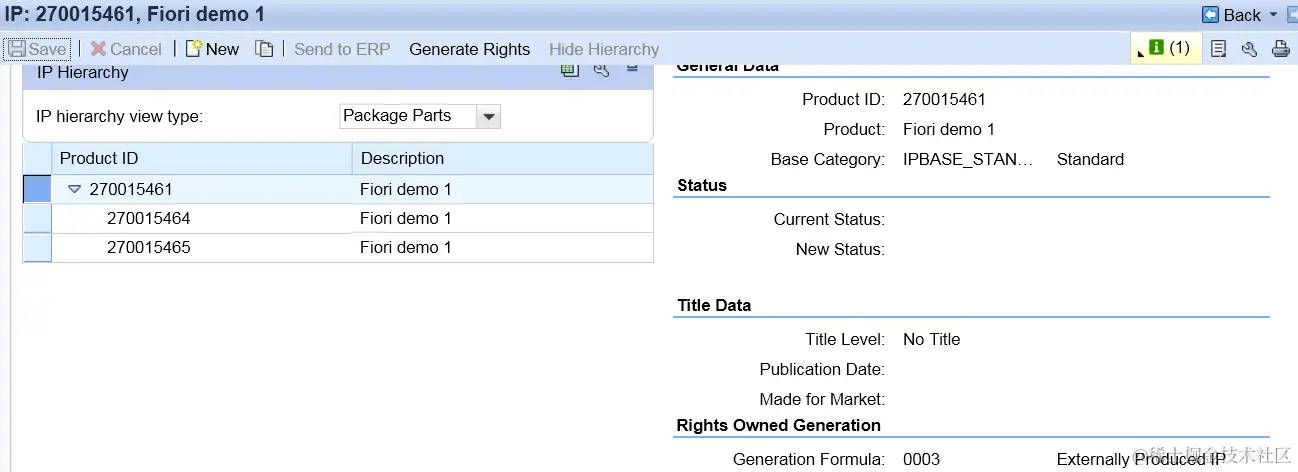Click the Product value Fiori demo 1 in General Data
Viewport: 1298px width, 472px height.
point(948,129)
